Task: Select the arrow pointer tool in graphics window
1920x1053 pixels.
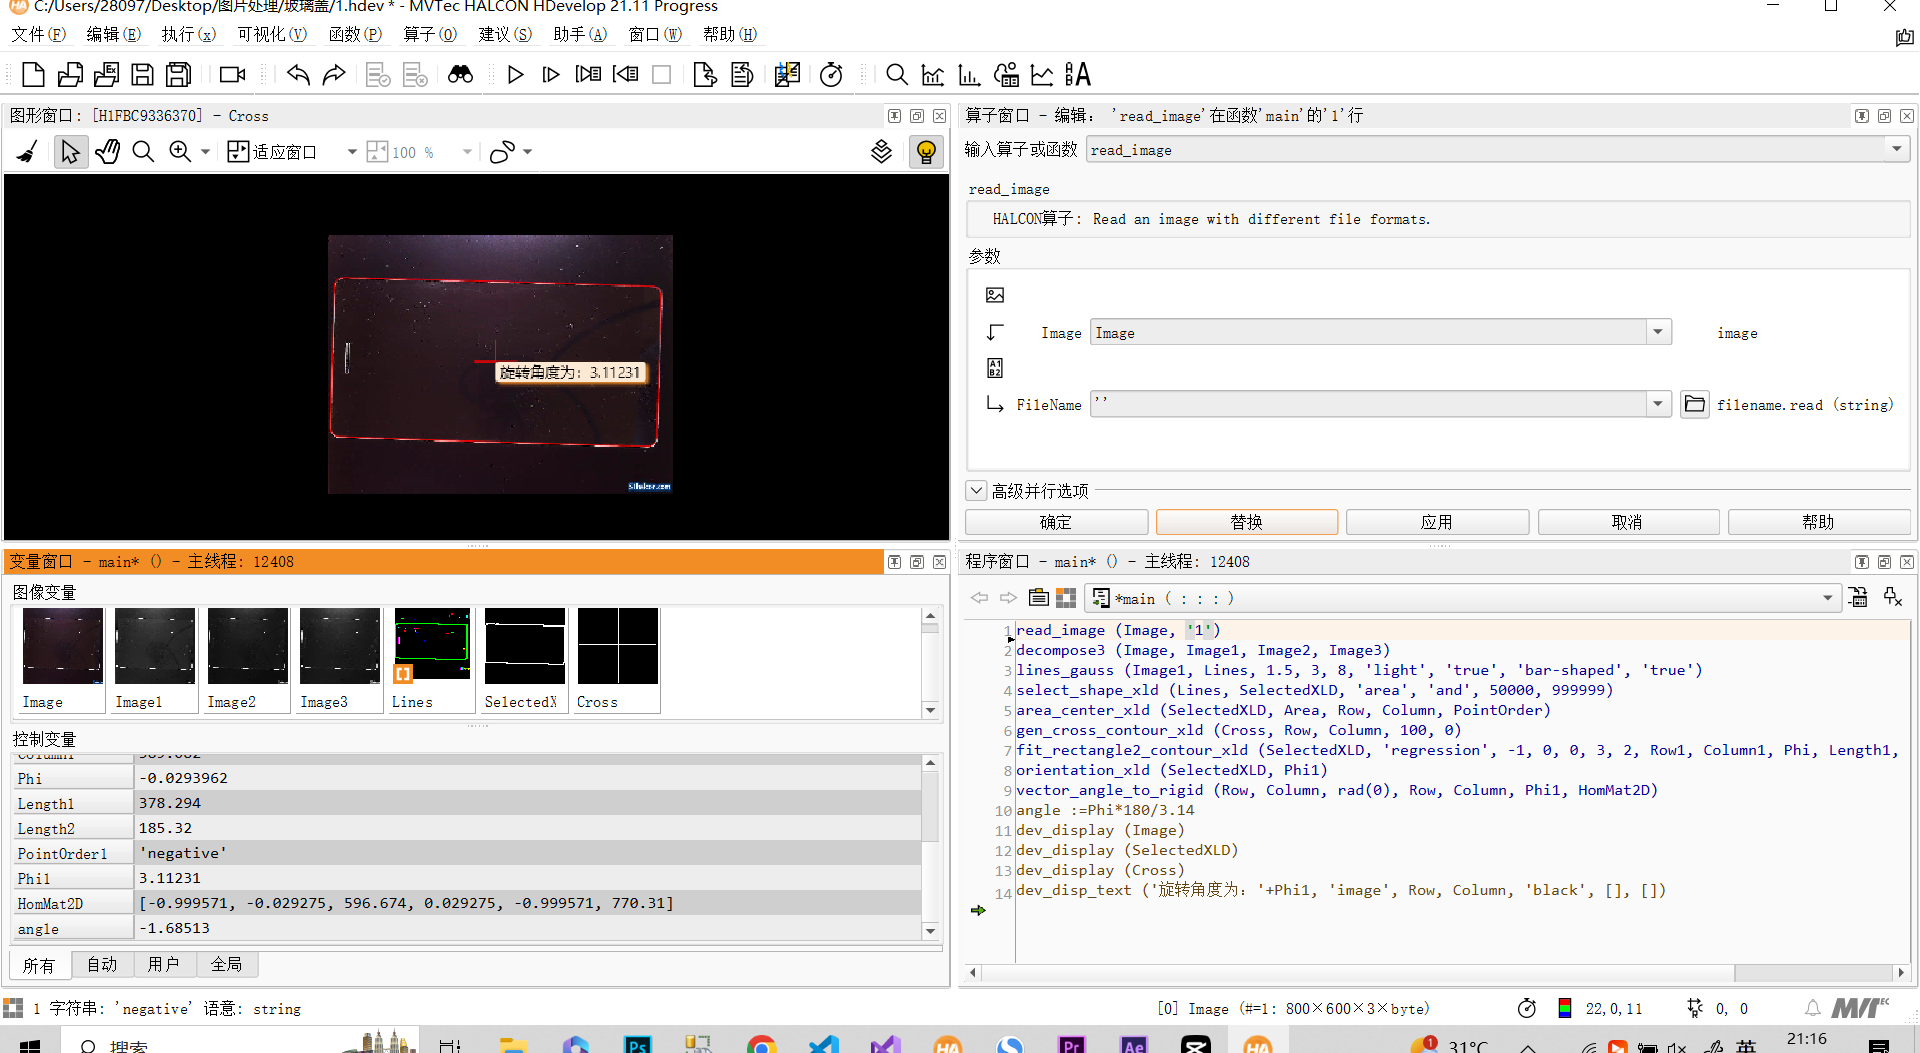Action: tap(70, 152)
